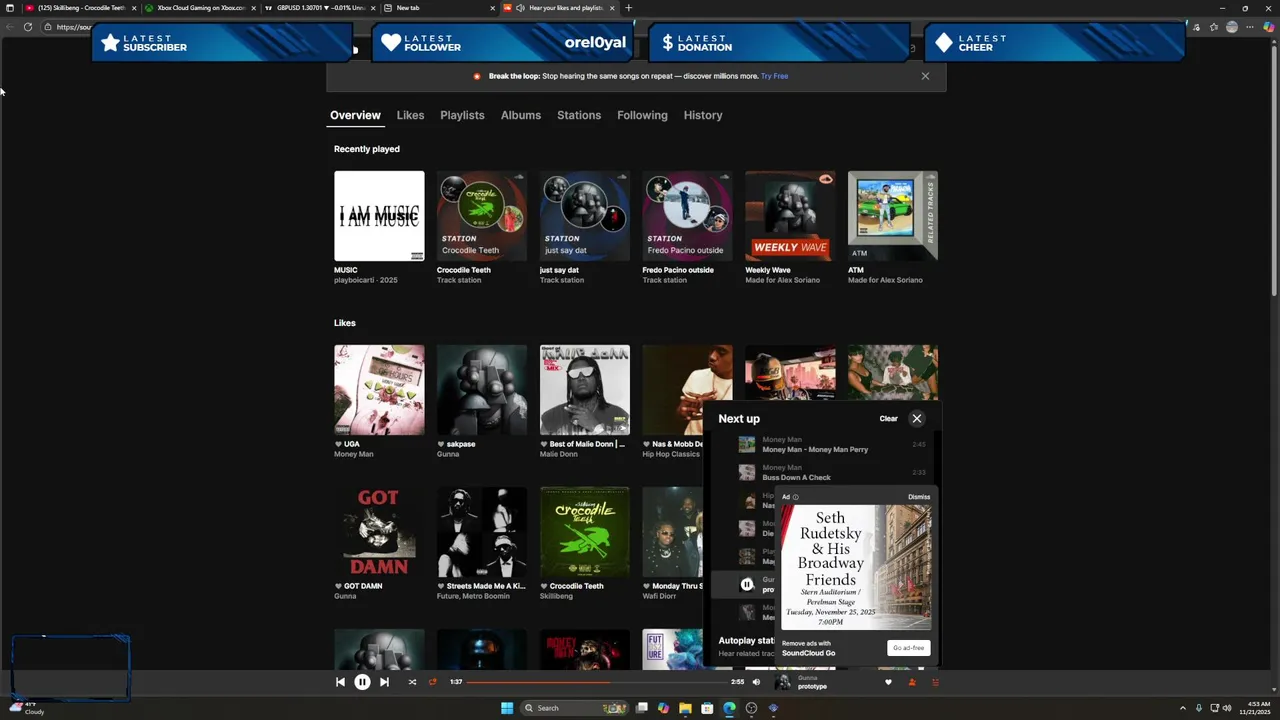Toggle repeat in the player bar

point(433,682)
